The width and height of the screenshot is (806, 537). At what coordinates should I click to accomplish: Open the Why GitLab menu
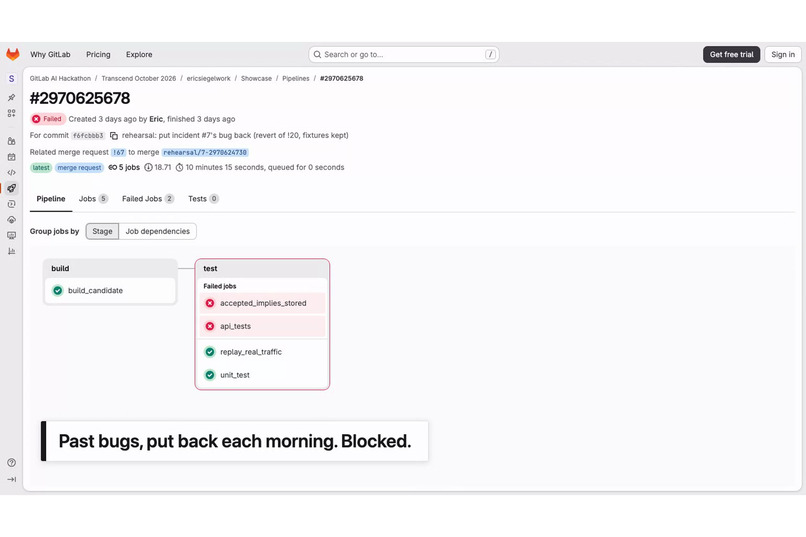coord(50,54)
